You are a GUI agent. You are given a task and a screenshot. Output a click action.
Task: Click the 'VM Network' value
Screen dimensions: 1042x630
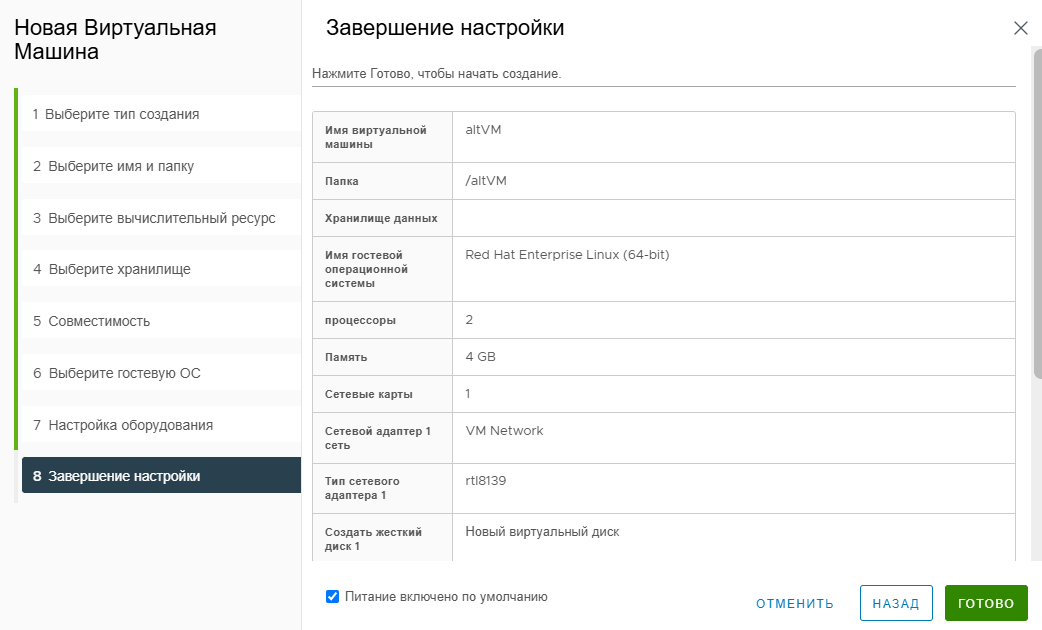504,430
